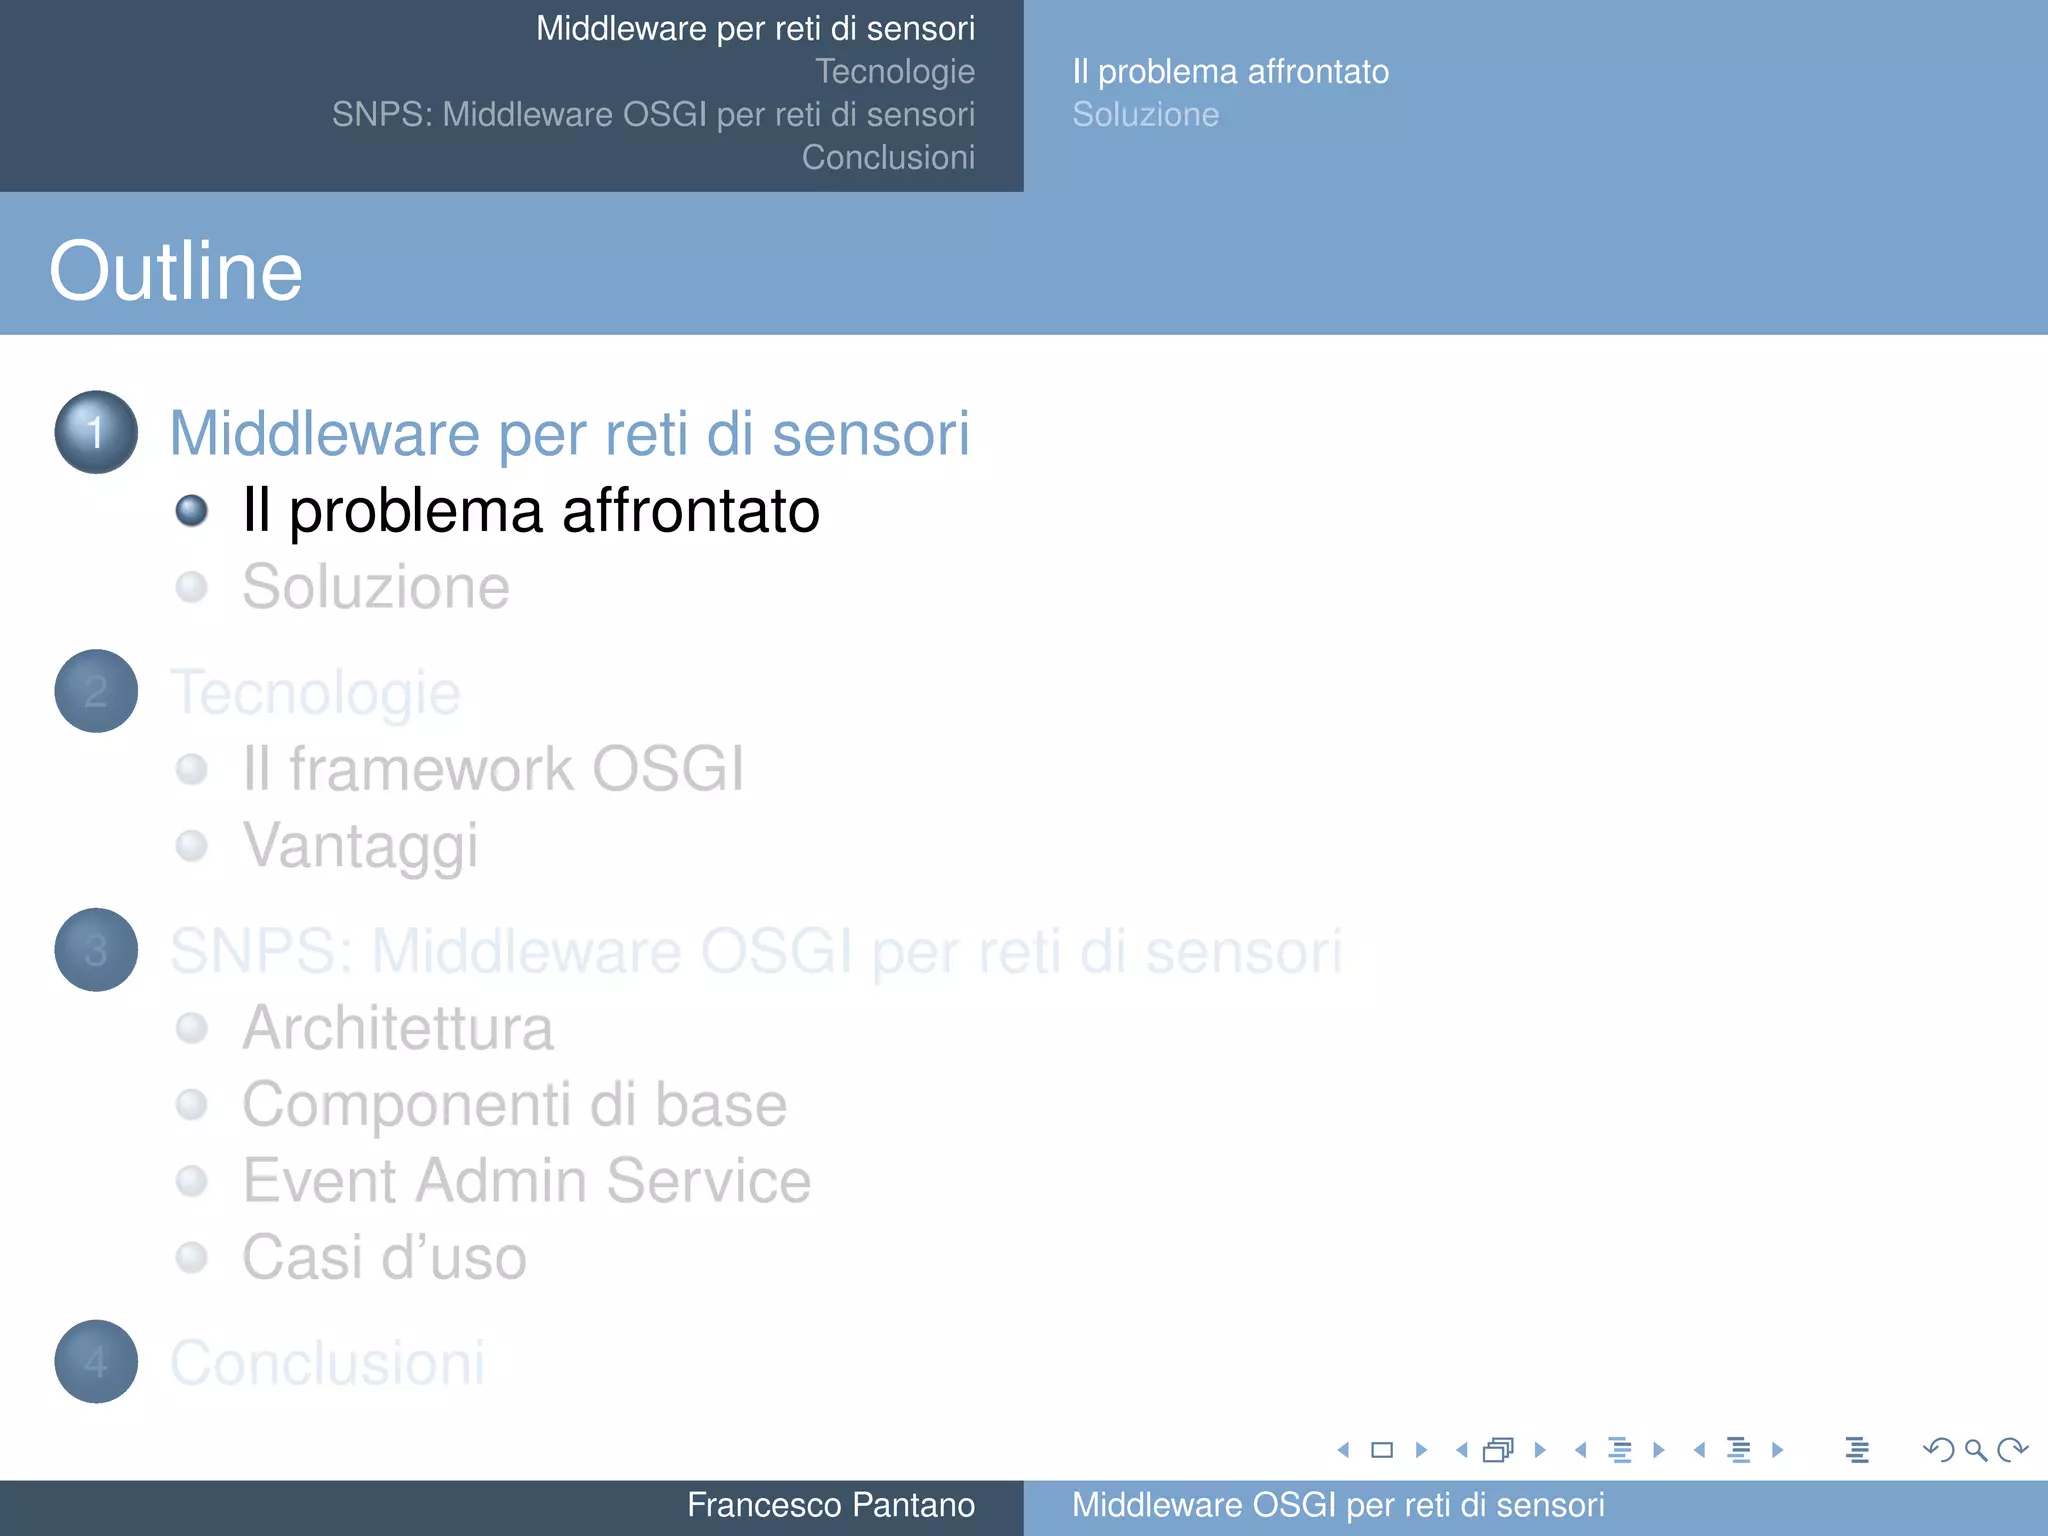Screen dimensions: 2048x1536
Task: Jump to outline item Componenti di base
Action: pos(515,1105)
